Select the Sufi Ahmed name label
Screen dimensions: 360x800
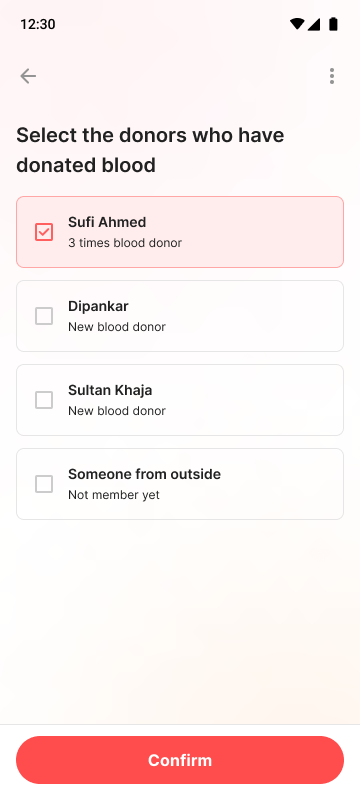107,222
